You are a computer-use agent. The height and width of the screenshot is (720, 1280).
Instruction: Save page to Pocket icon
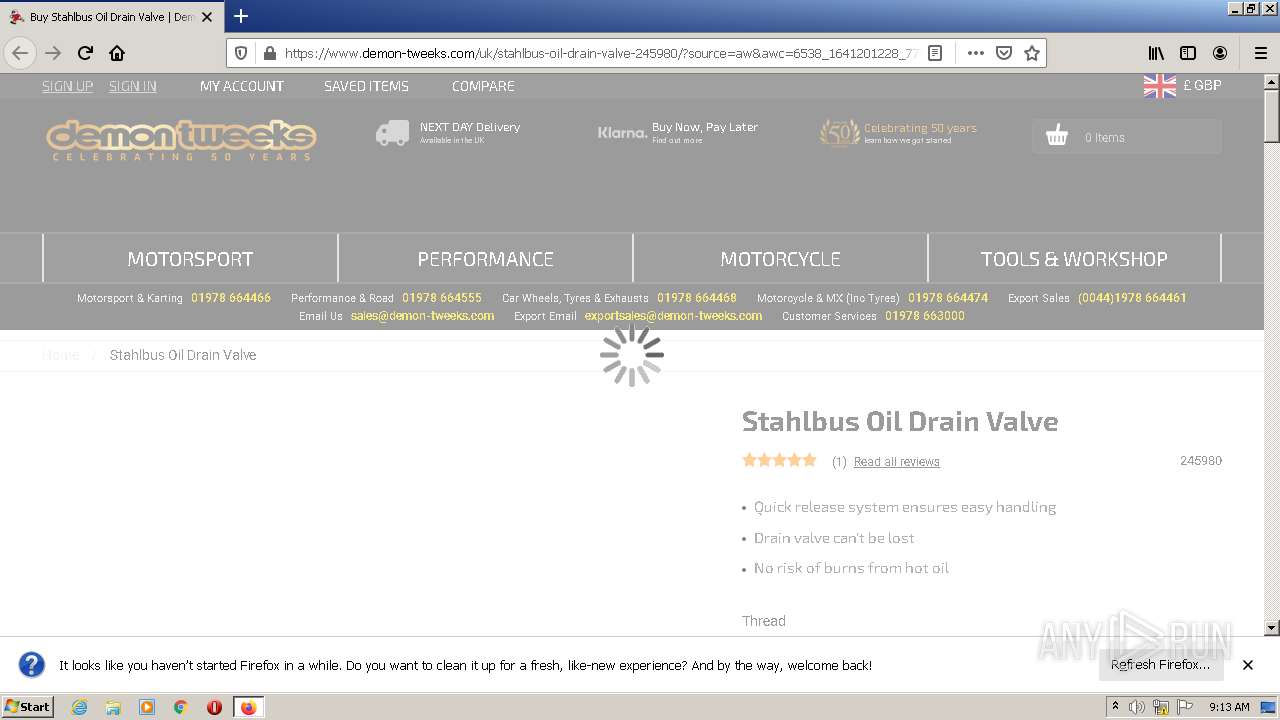(x=1004, y=53)
